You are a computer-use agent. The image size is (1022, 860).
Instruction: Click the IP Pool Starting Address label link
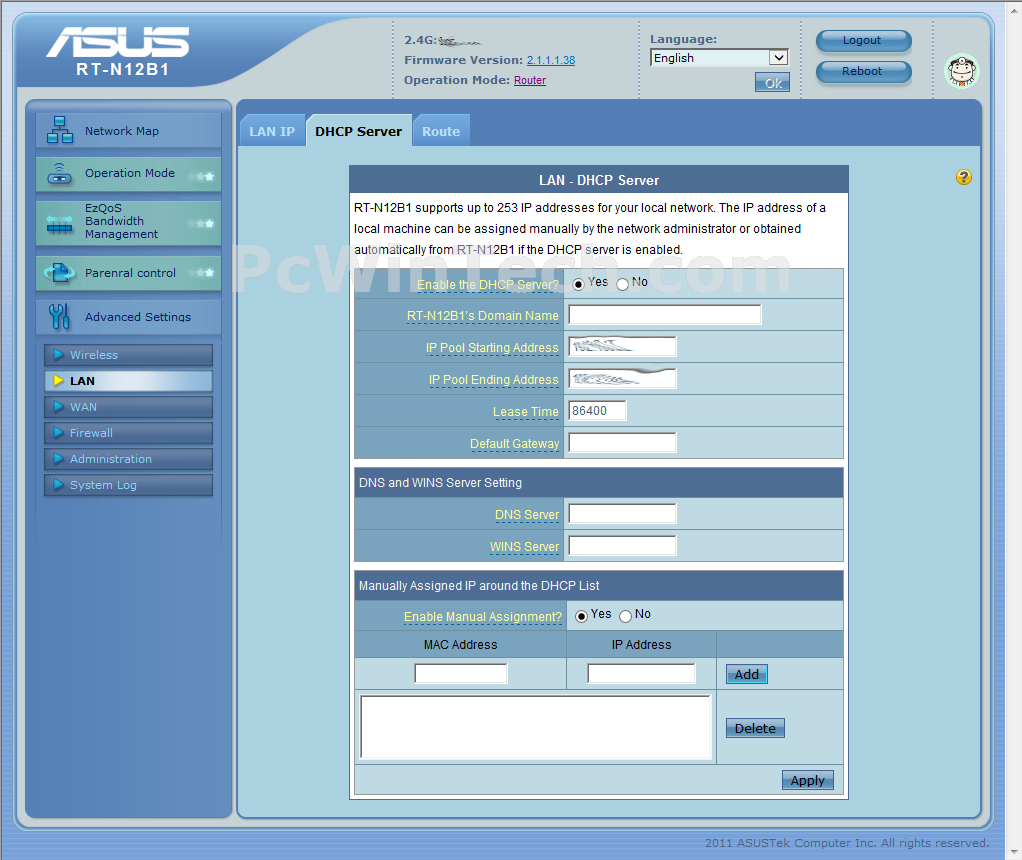coord(492,348)
